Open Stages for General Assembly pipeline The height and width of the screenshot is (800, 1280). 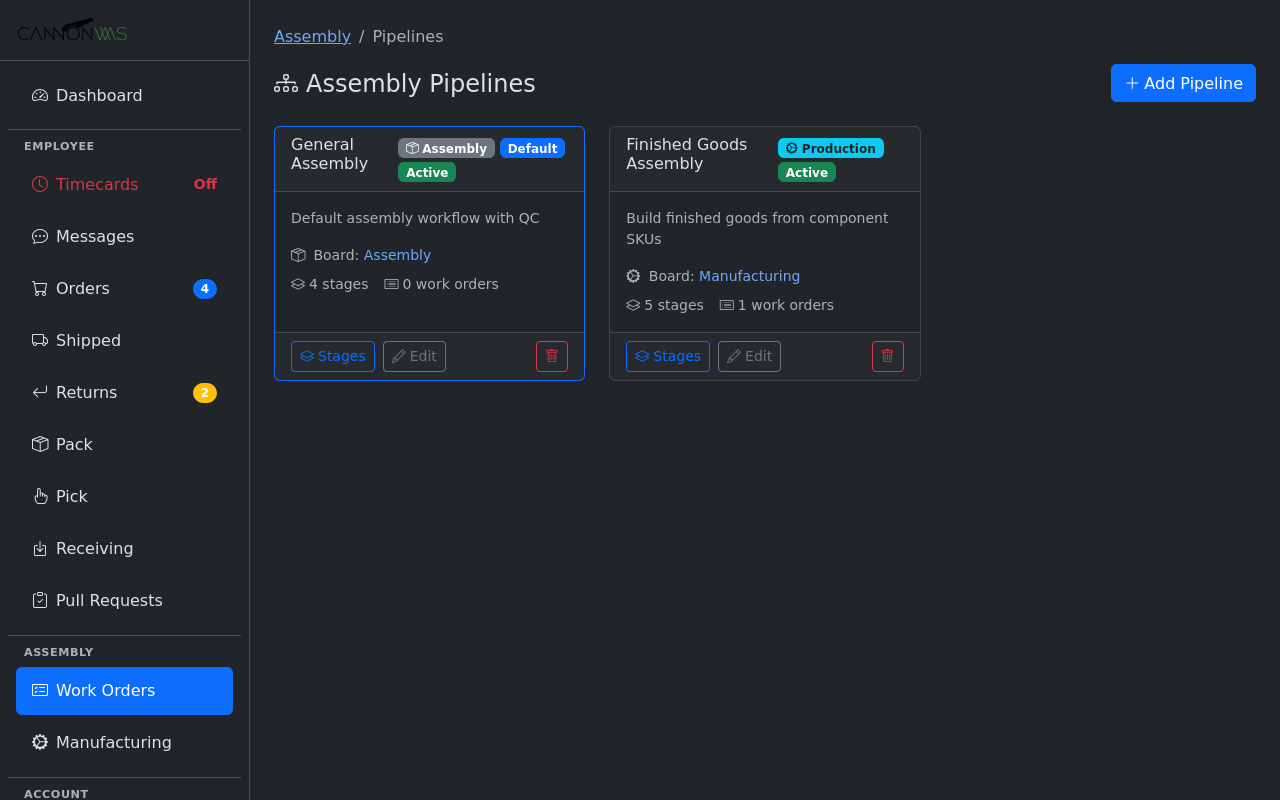(332, 356)
